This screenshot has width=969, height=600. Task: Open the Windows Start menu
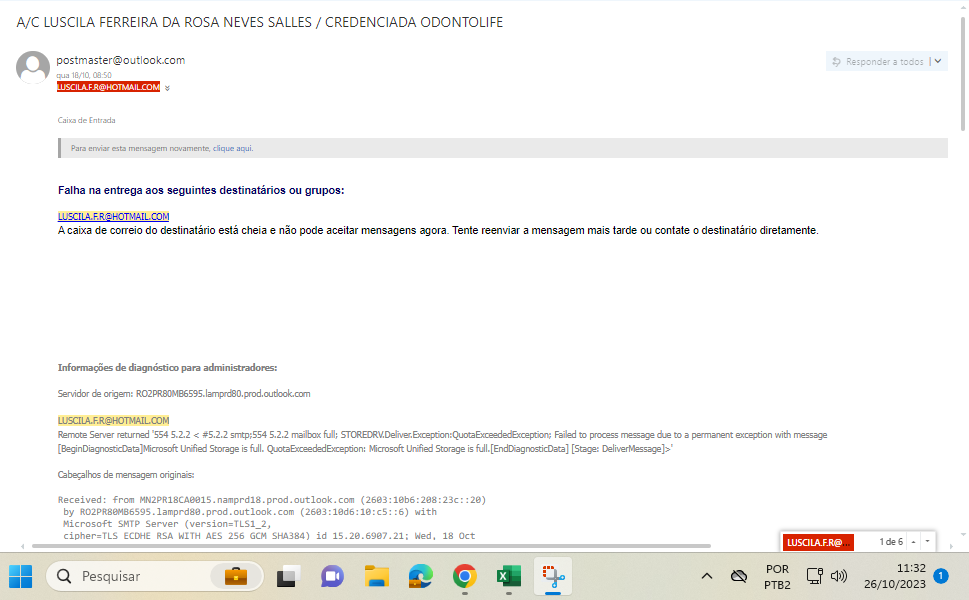[x=20, y=577]
